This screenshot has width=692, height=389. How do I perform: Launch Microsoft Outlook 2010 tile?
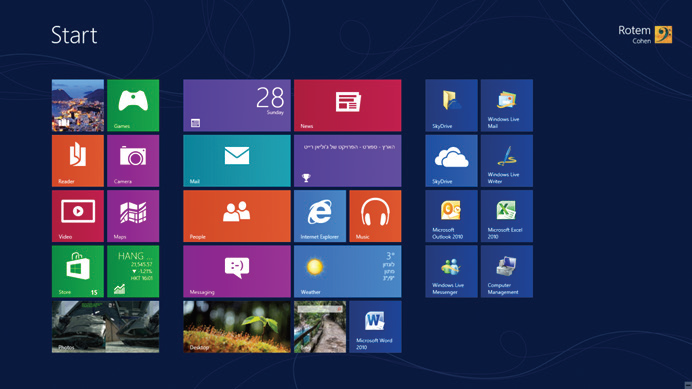451,216
